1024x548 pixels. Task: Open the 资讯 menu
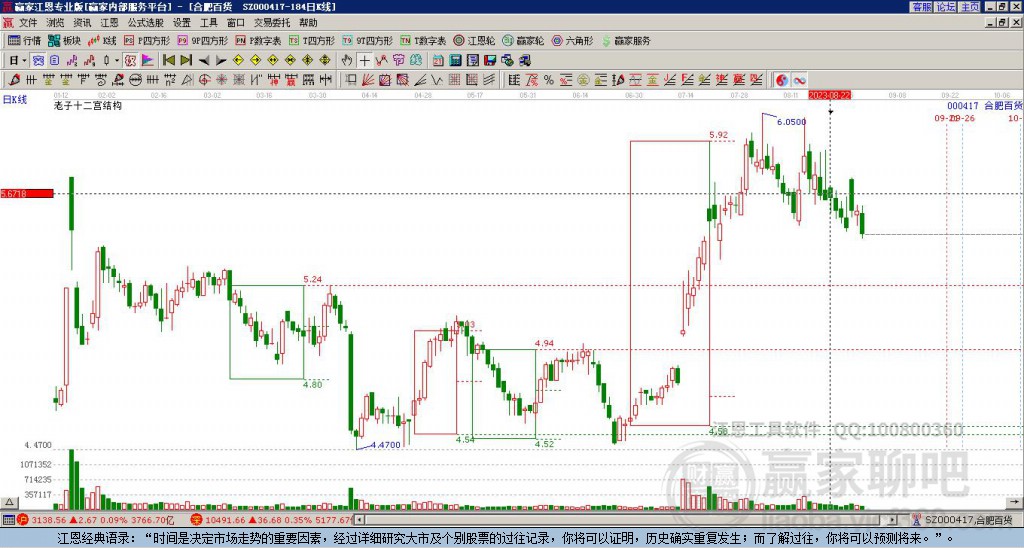tap(82, 23)
